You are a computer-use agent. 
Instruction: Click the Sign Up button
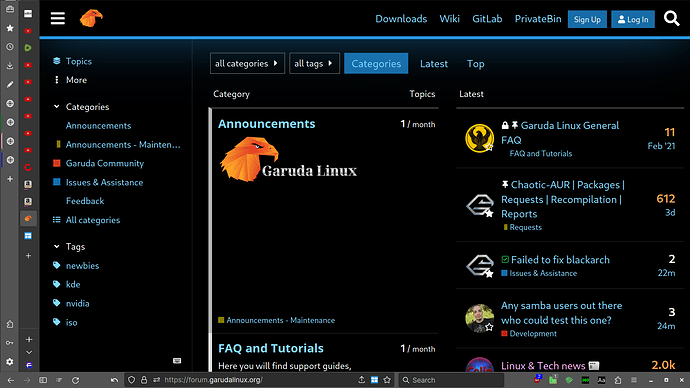[x=587, y=19]
